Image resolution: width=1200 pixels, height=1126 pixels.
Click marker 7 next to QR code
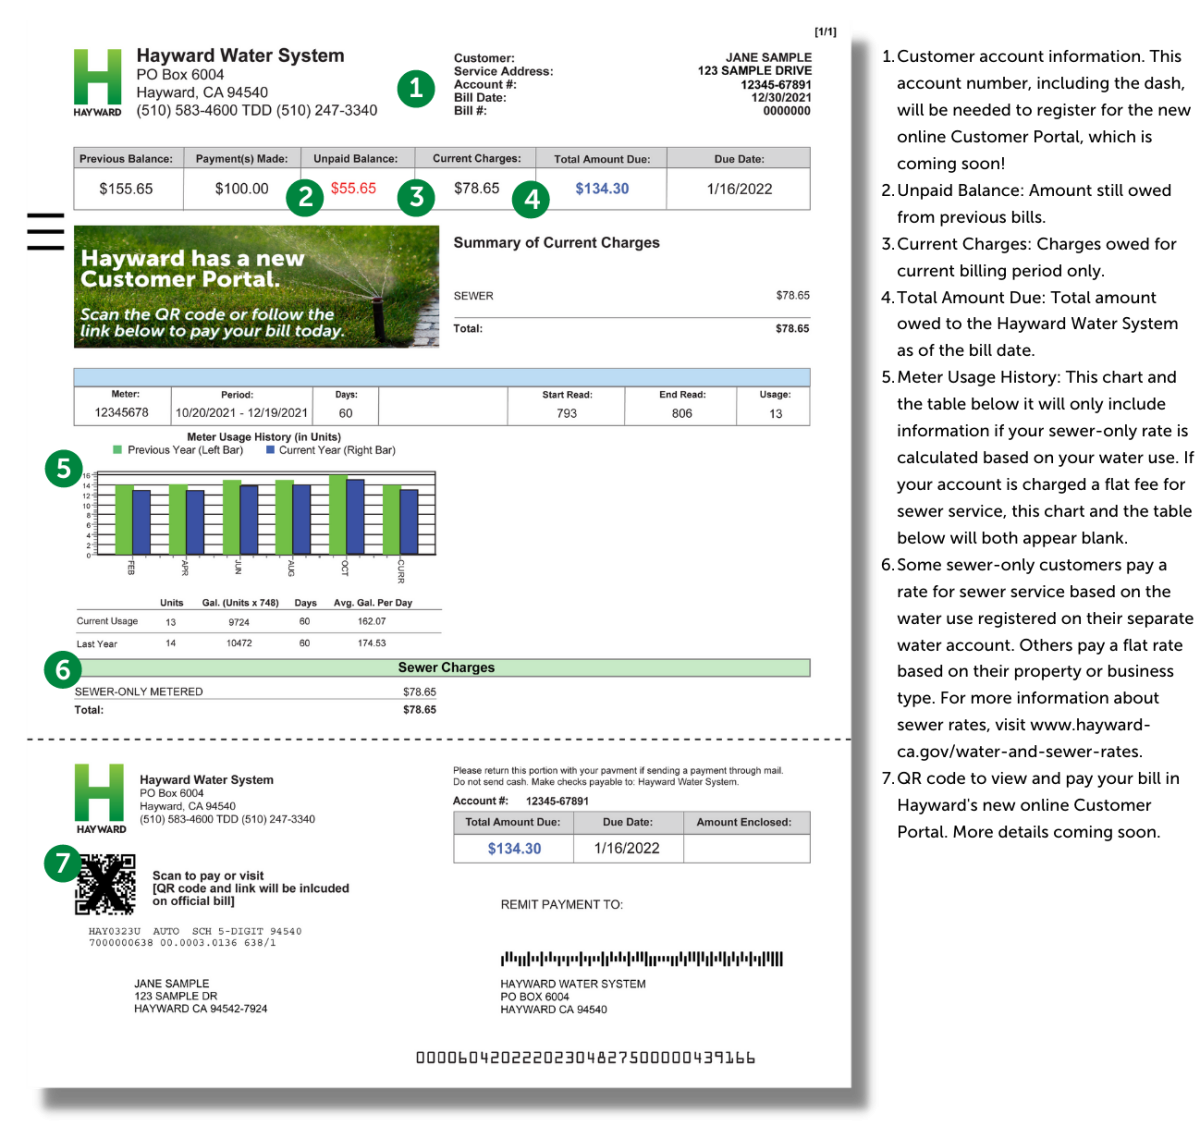(x=62, y=862)
